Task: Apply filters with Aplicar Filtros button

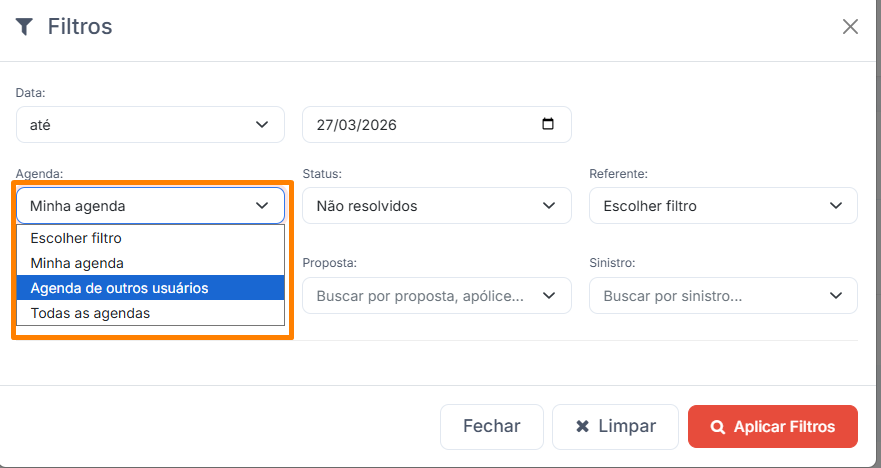Action: [773, 427]
